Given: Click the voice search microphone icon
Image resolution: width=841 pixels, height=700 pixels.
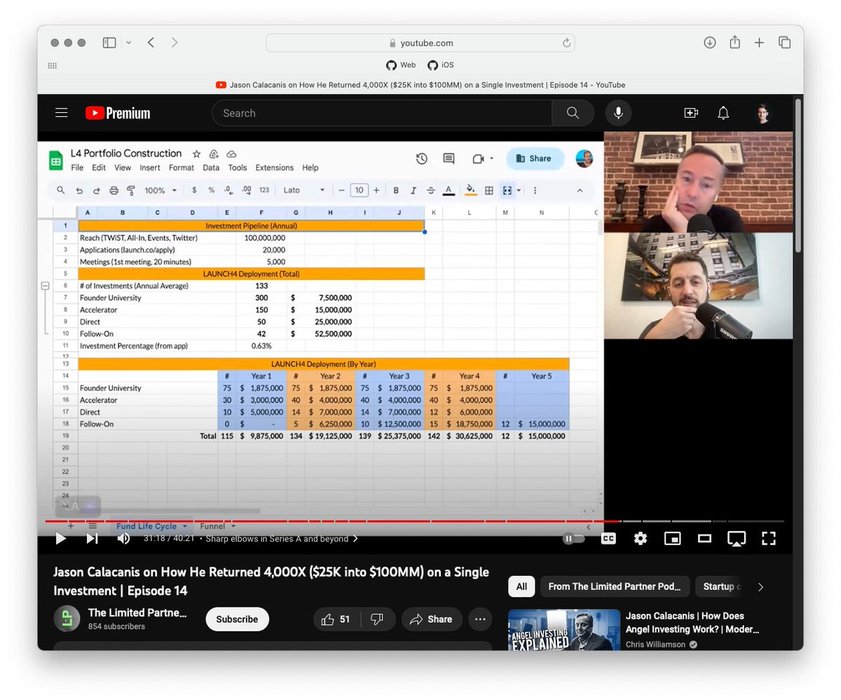Looking at the screenshot, I should pos(618,113).
